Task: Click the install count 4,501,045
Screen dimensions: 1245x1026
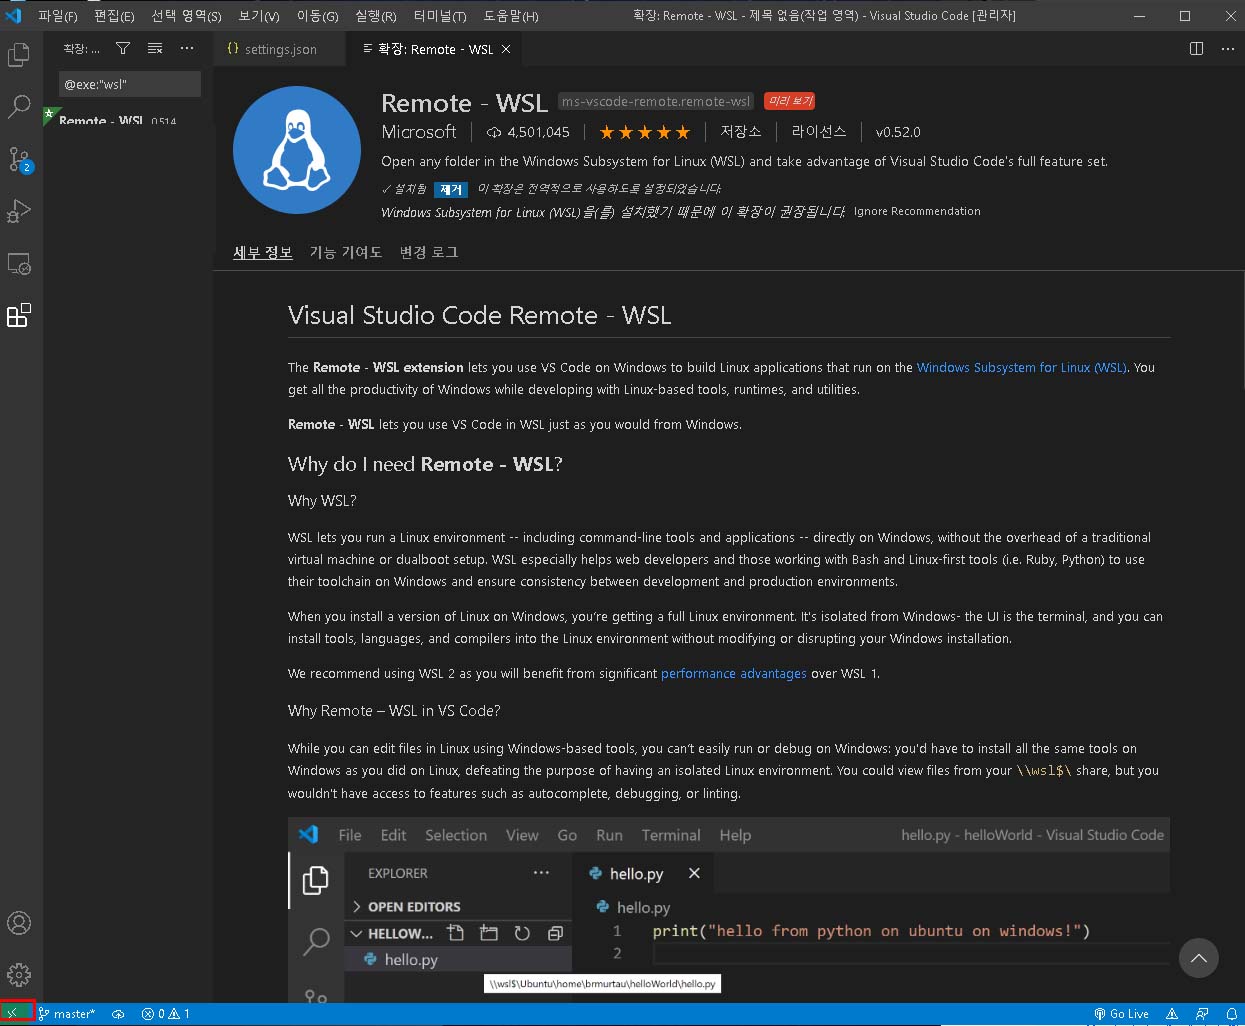Action: pos(528,132)
